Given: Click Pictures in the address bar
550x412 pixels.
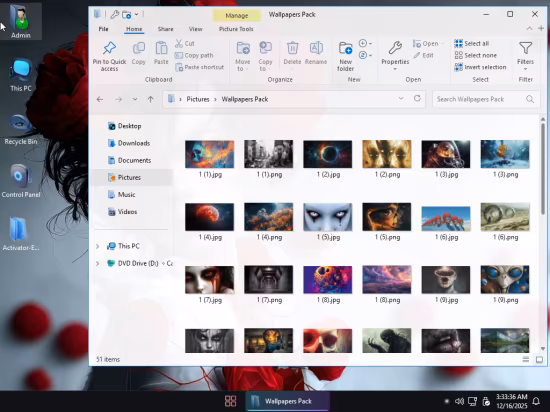Looking at the screenshot, I should coord(198,99).
